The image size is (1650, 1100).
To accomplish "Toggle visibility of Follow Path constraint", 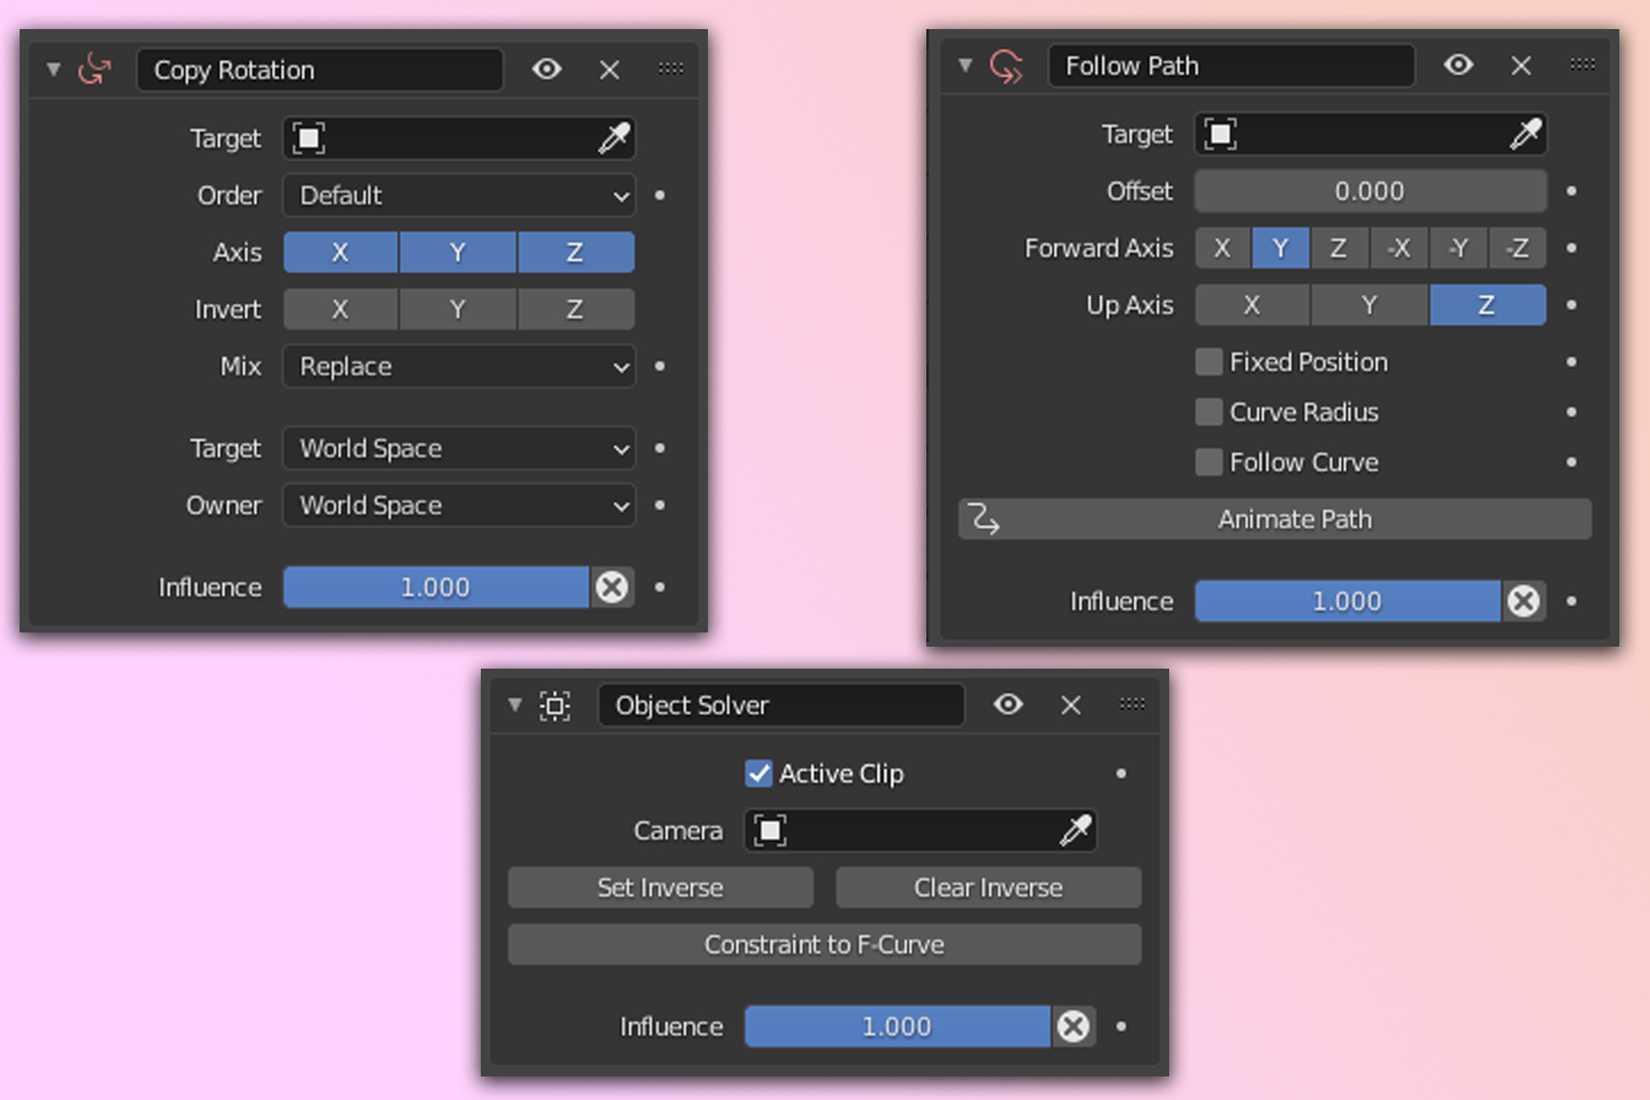I will [1457, 65].
